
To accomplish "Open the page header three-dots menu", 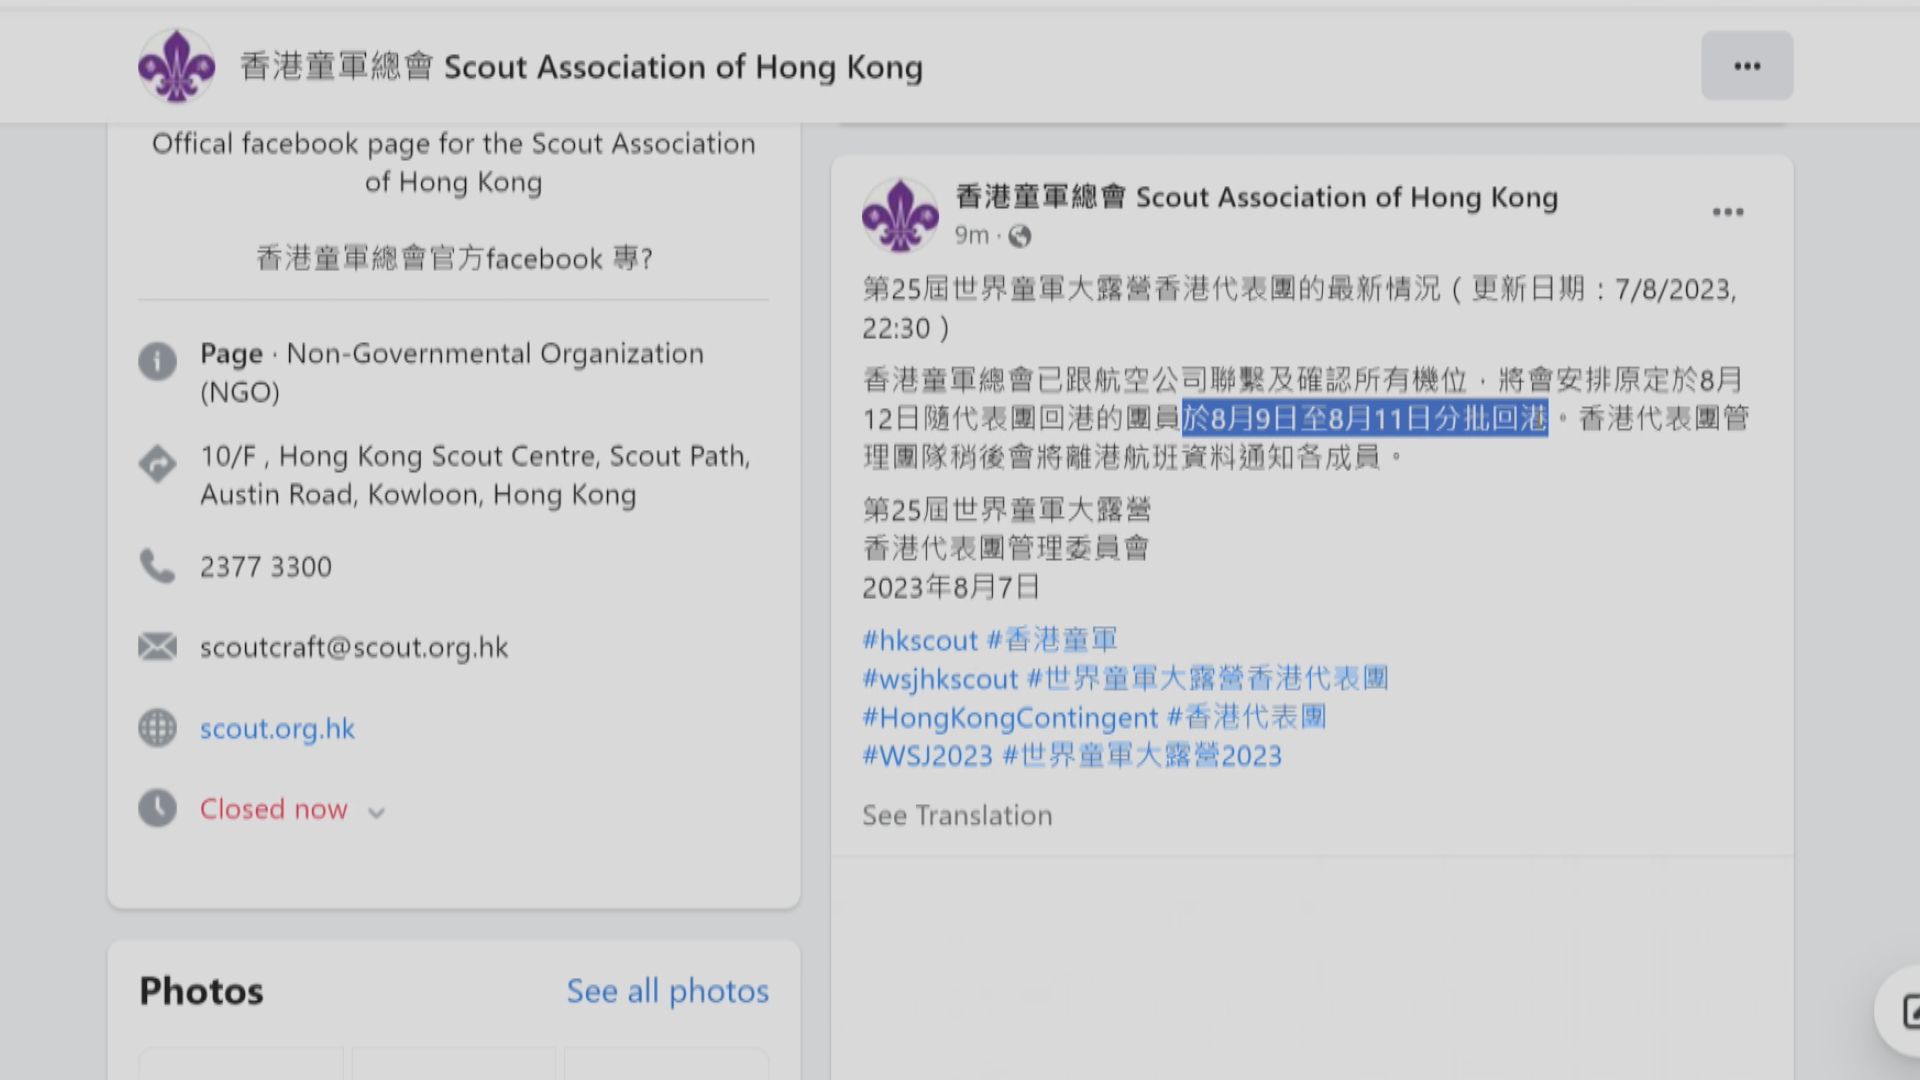I will (x=1747, y=66).
